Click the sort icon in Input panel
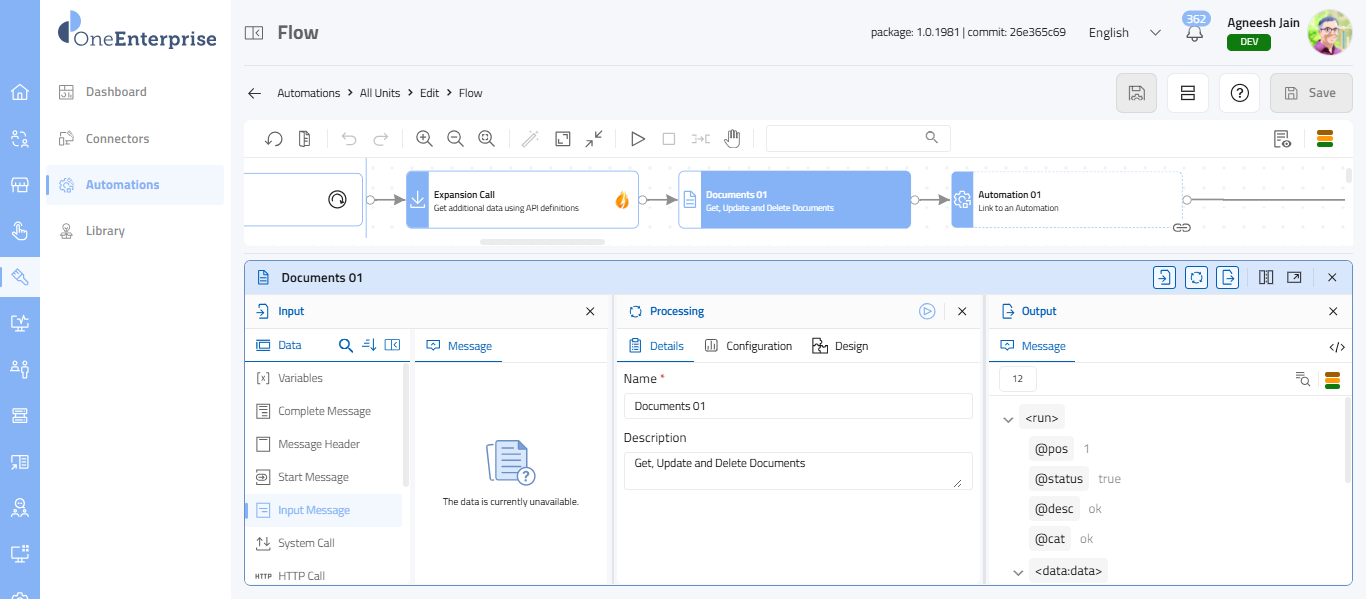Screen dimensions: 1366x599 [369, 345]
